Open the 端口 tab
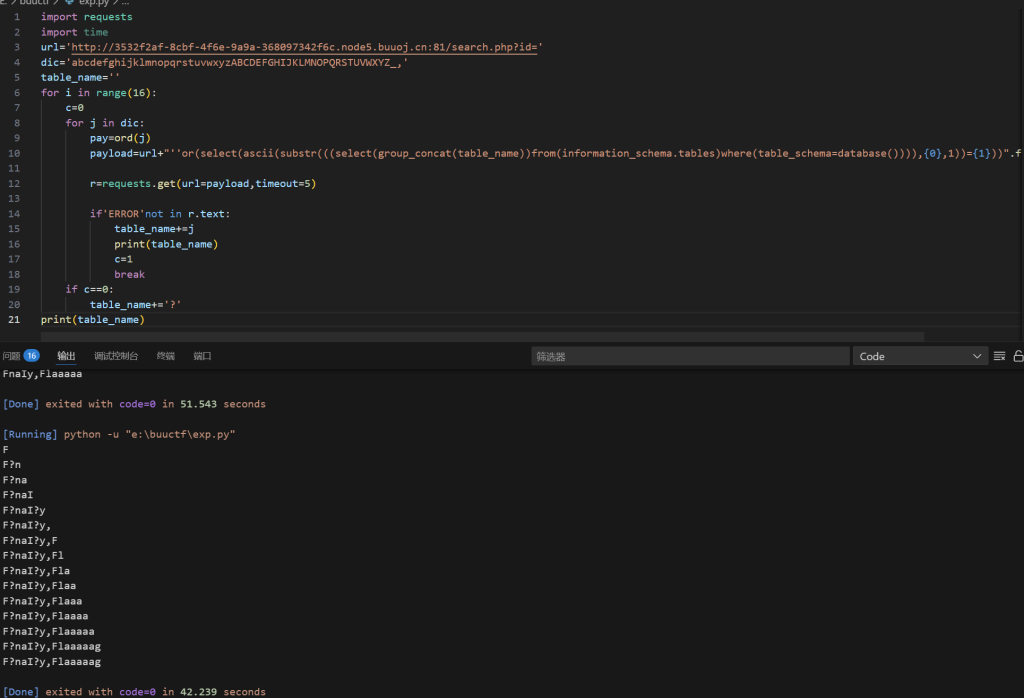 pos(202,356)
